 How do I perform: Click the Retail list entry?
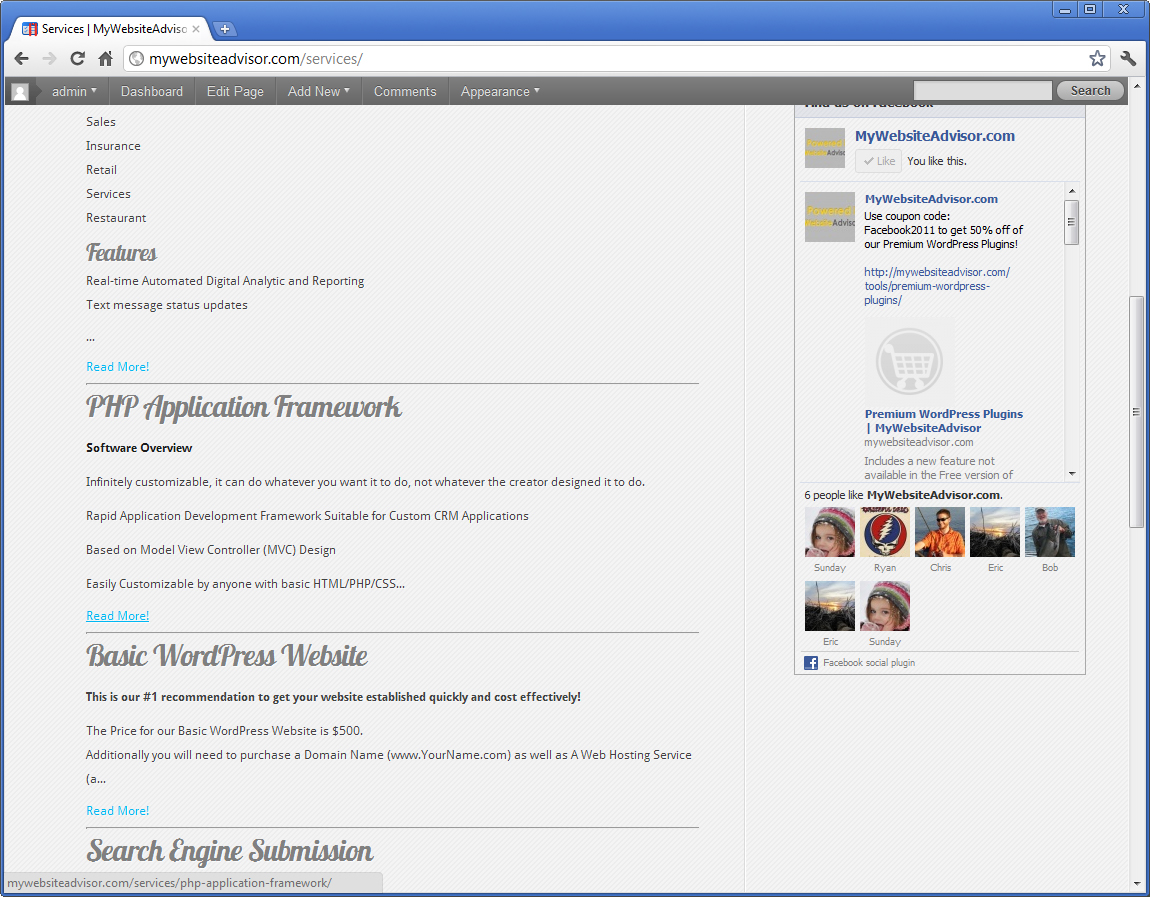point(101,170)
